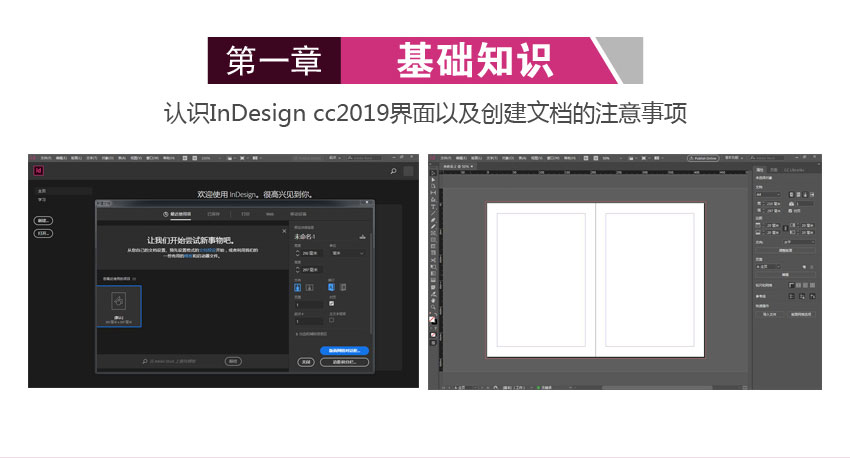Select the Rectangle Frame tool
The width and height of the screenshot is (850, 458).
pyautogui.click(x=433, y=233)
